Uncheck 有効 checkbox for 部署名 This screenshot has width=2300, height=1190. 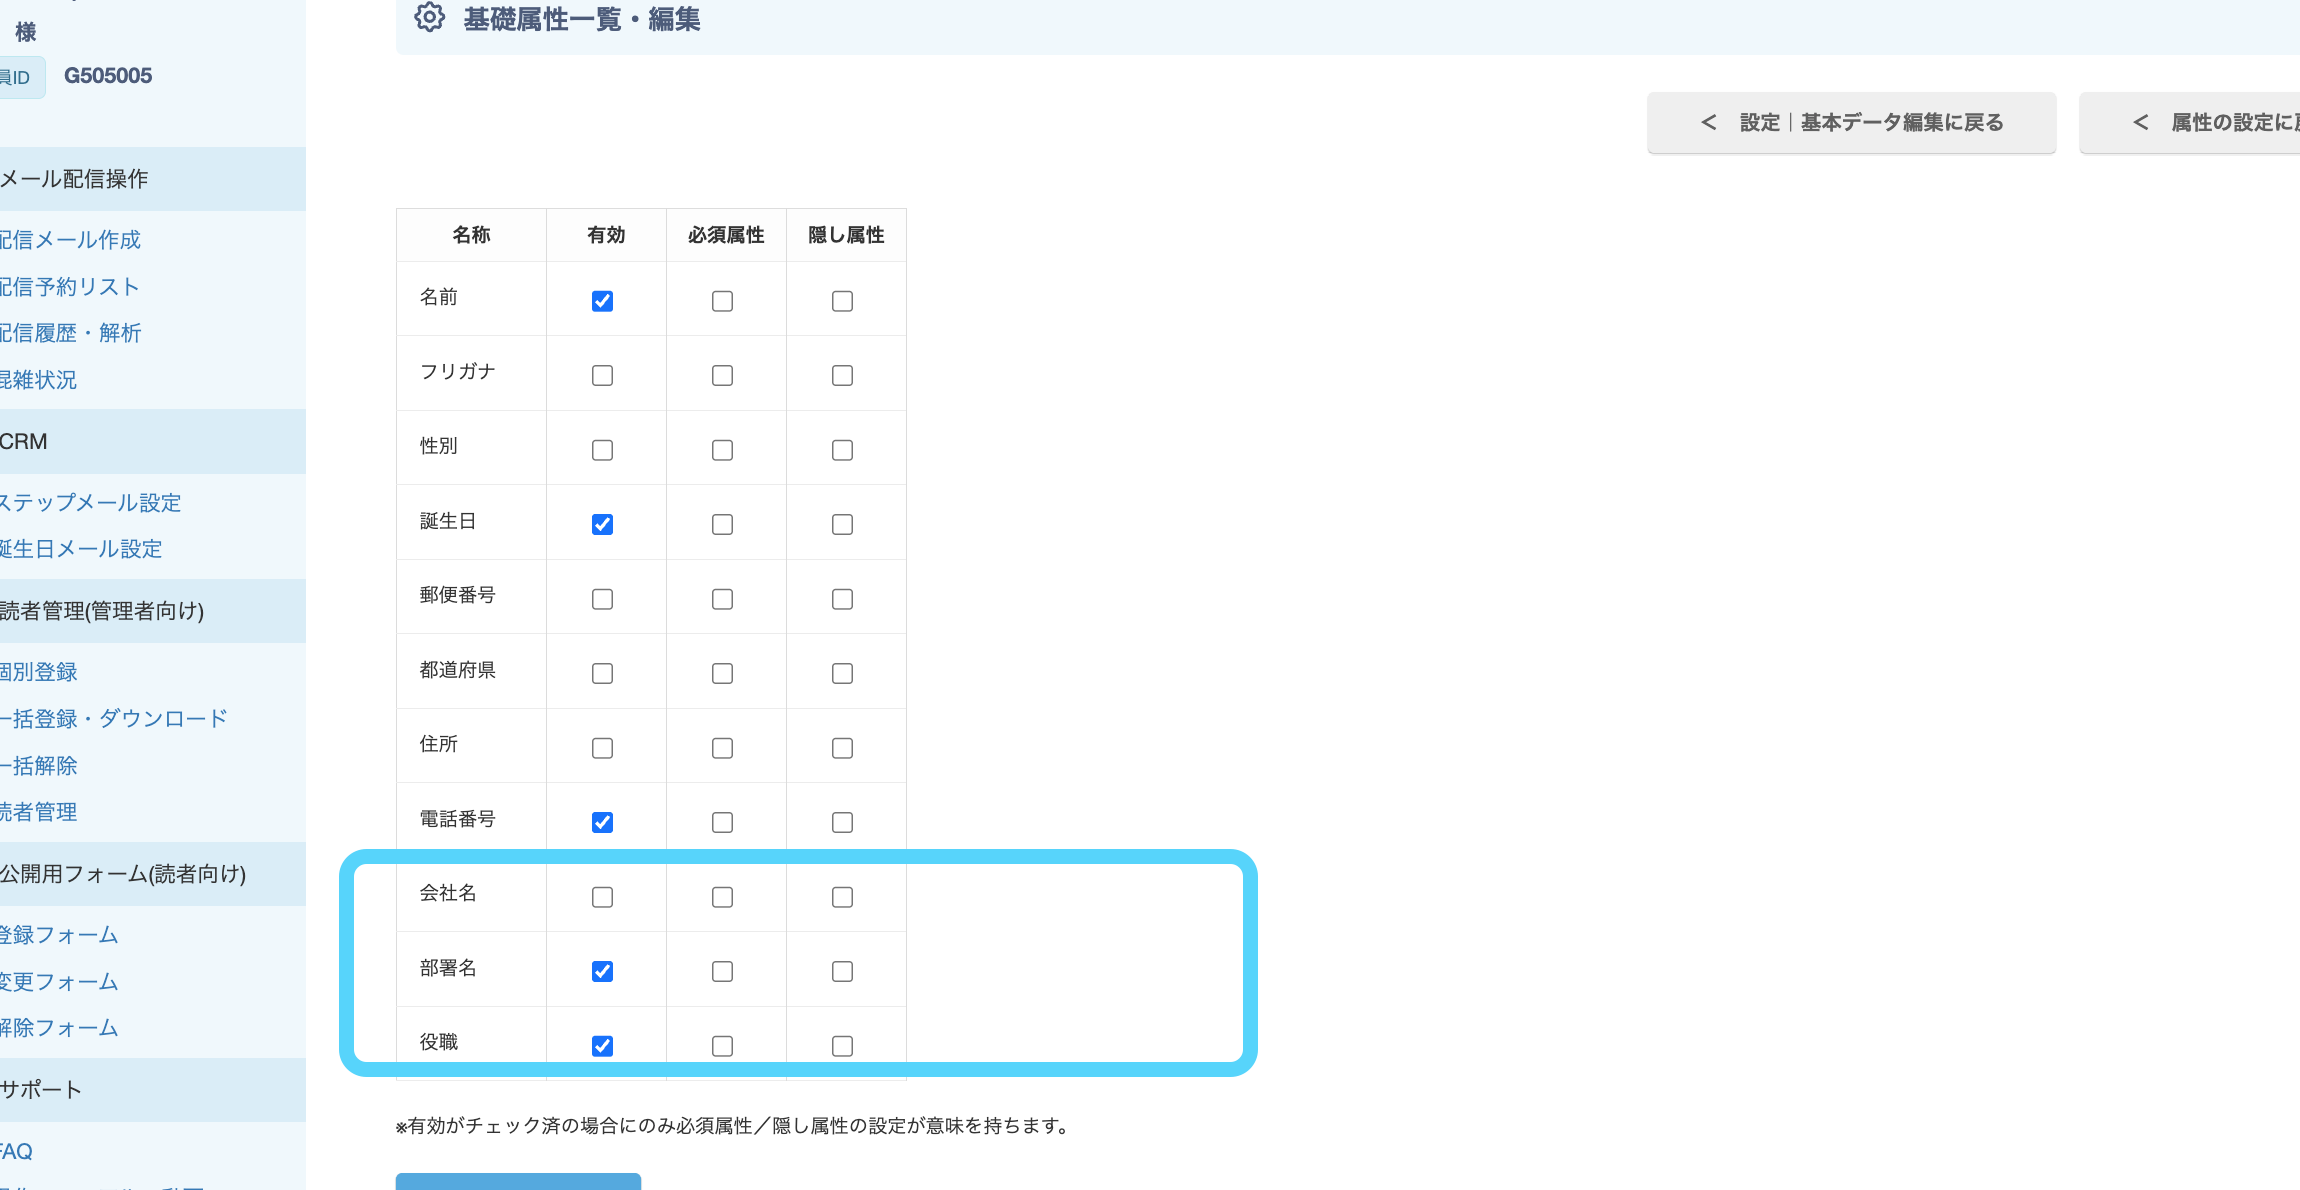pos(602,972)
